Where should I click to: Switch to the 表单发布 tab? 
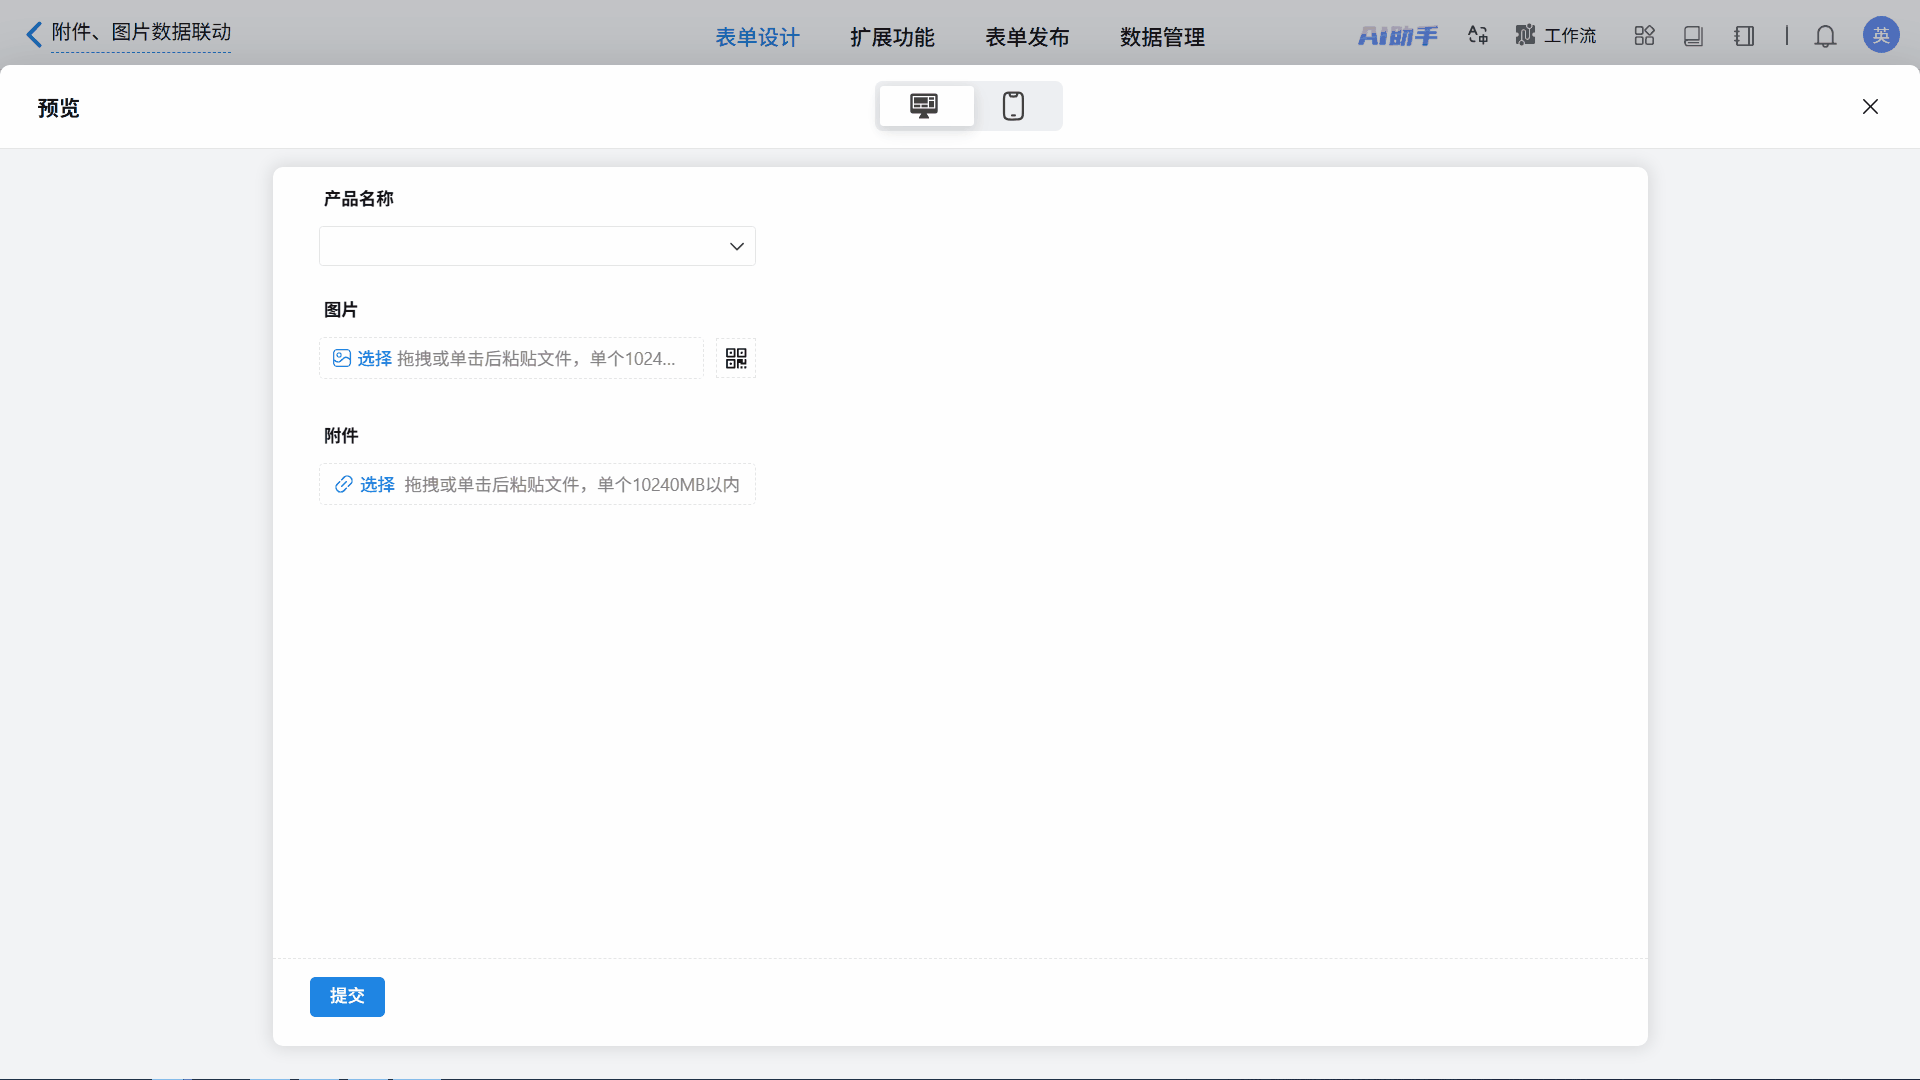tap(1027, 37)
